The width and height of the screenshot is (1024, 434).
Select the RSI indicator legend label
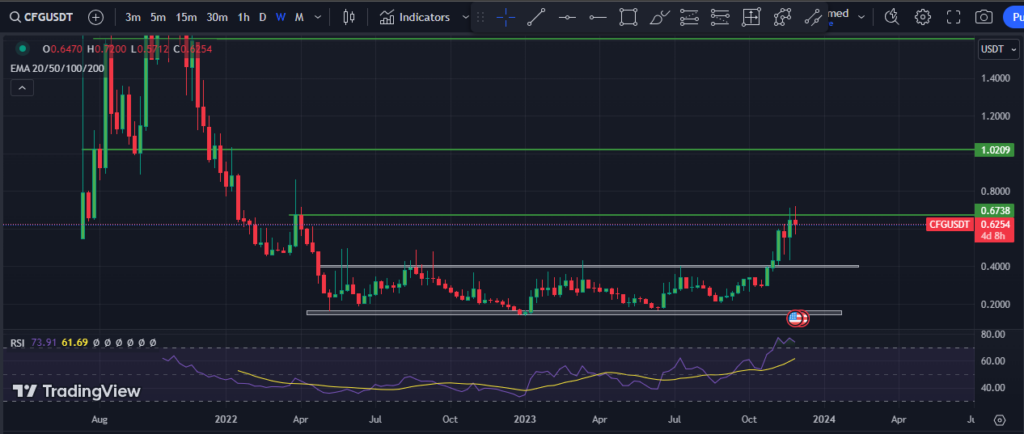17,342
